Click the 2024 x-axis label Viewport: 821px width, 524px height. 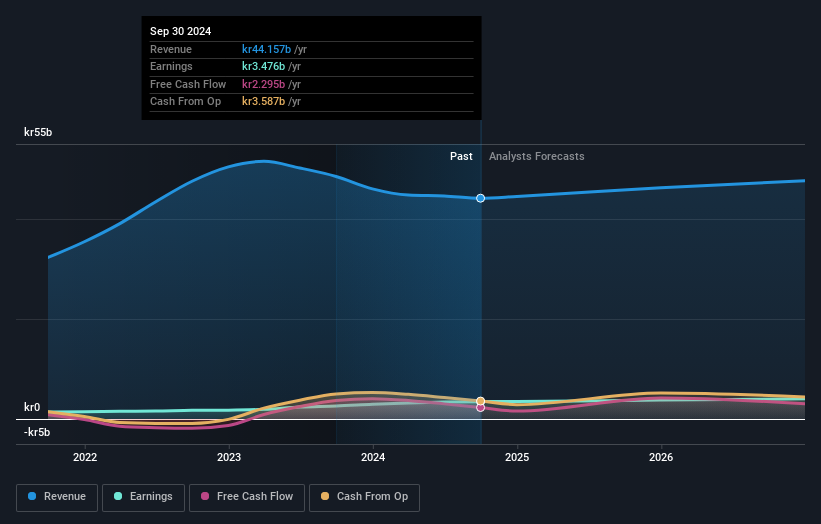click(x=373, y=457)
